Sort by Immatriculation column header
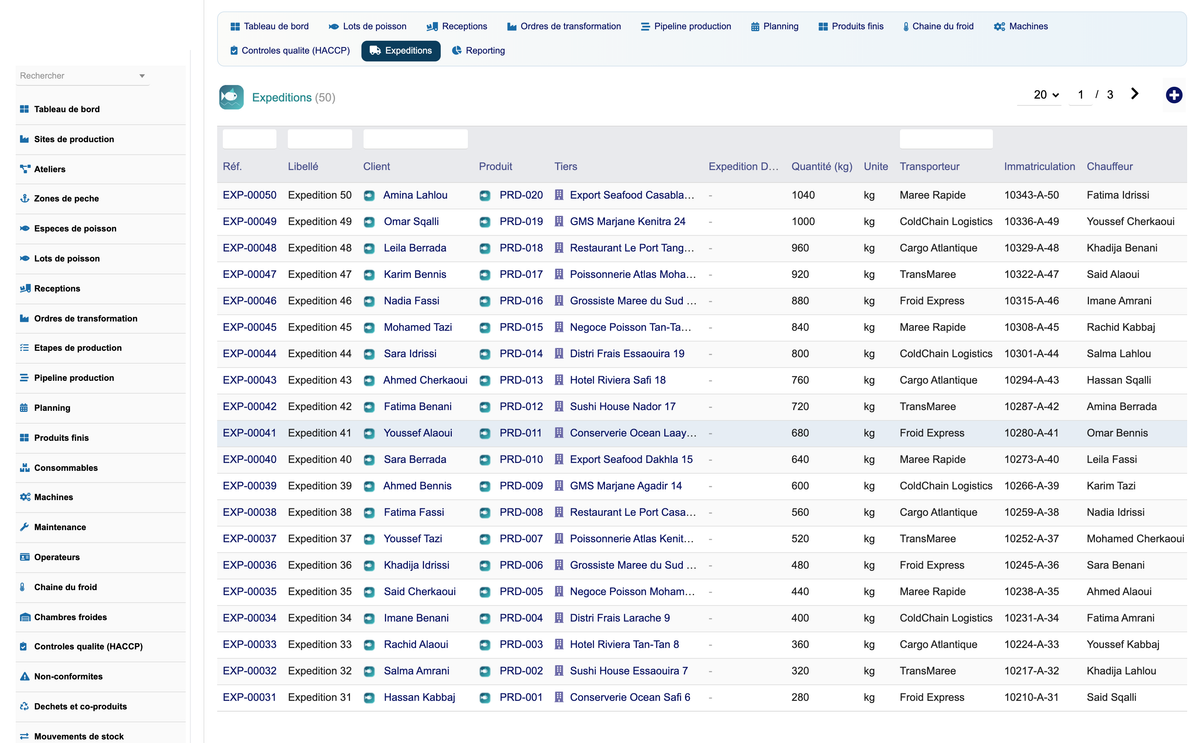Viewport: 1200px width, 743px height. tap(1040, 166)
